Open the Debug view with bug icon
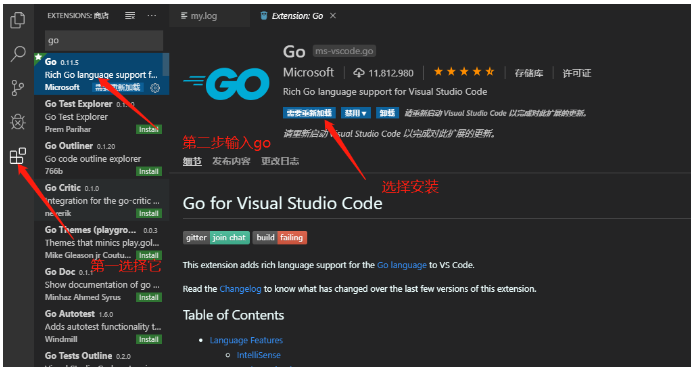The height and width of the screenshot is (370, 691). (x=18, y=122)
